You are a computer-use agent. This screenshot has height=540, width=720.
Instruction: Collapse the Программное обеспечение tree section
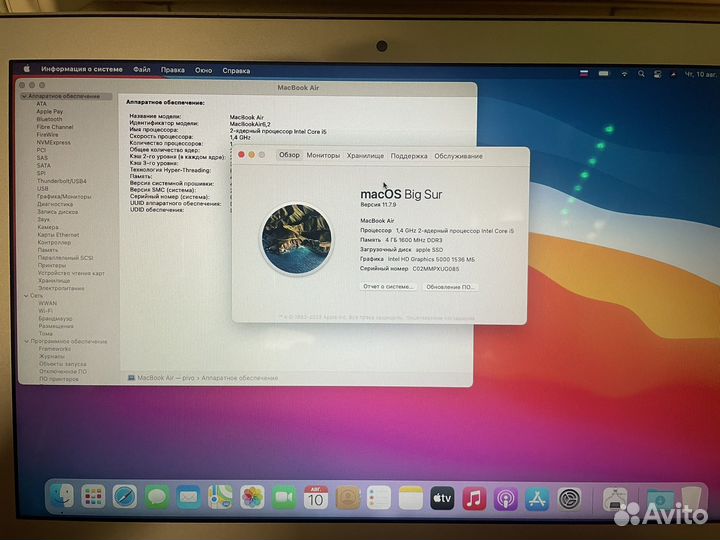(27, 341)
